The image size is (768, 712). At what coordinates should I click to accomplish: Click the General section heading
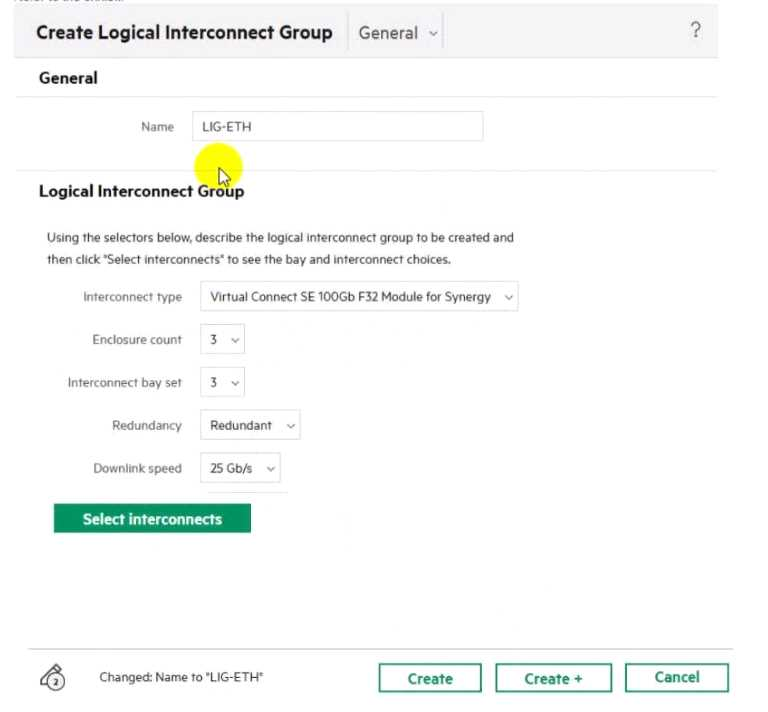tap(68, 78)
